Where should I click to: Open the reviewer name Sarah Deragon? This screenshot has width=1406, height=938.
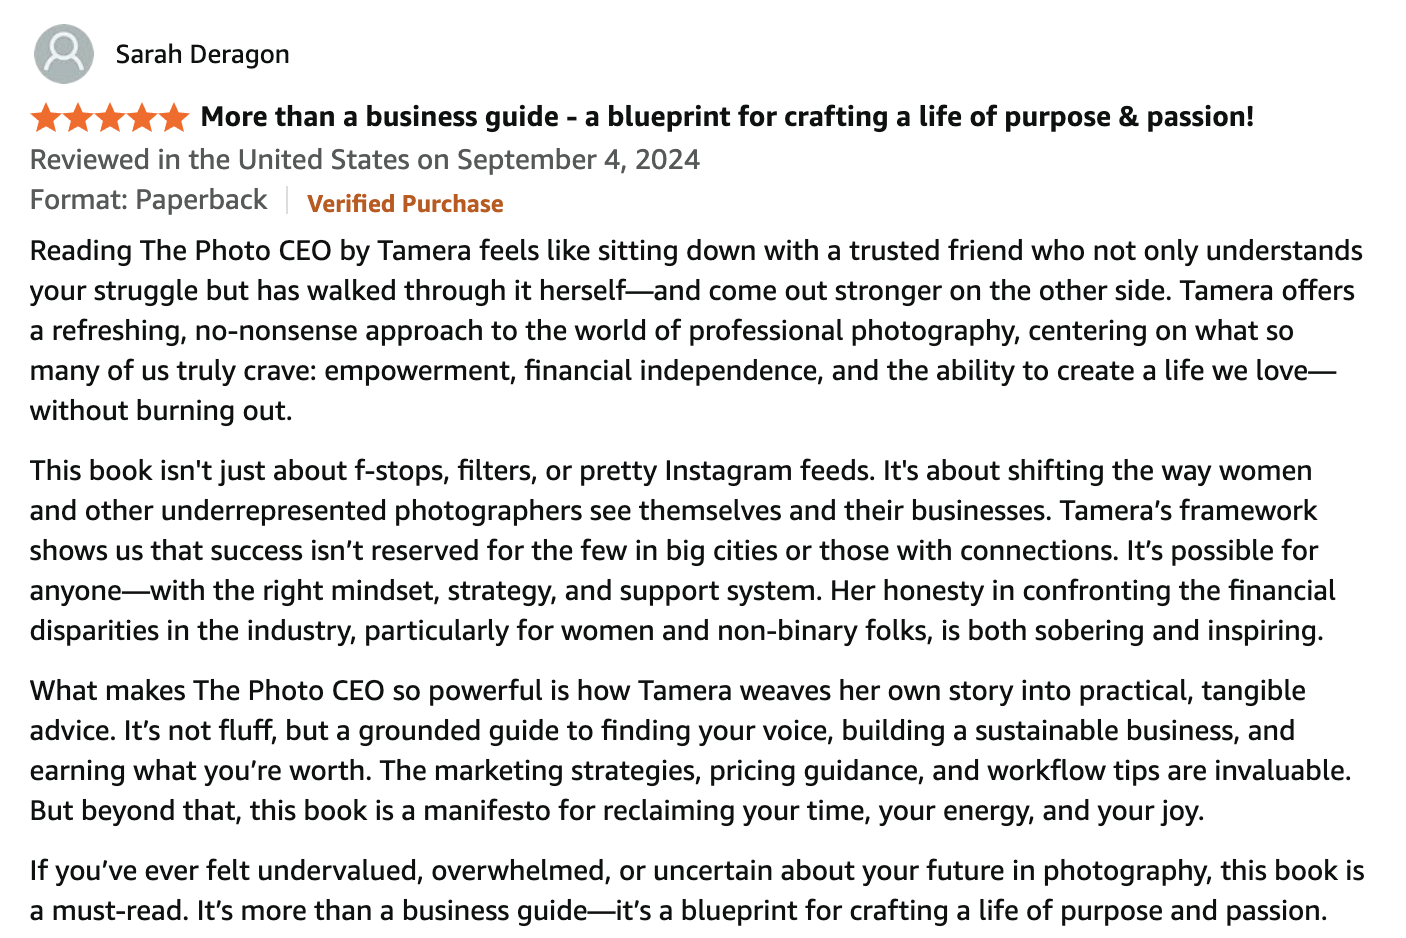202,54
